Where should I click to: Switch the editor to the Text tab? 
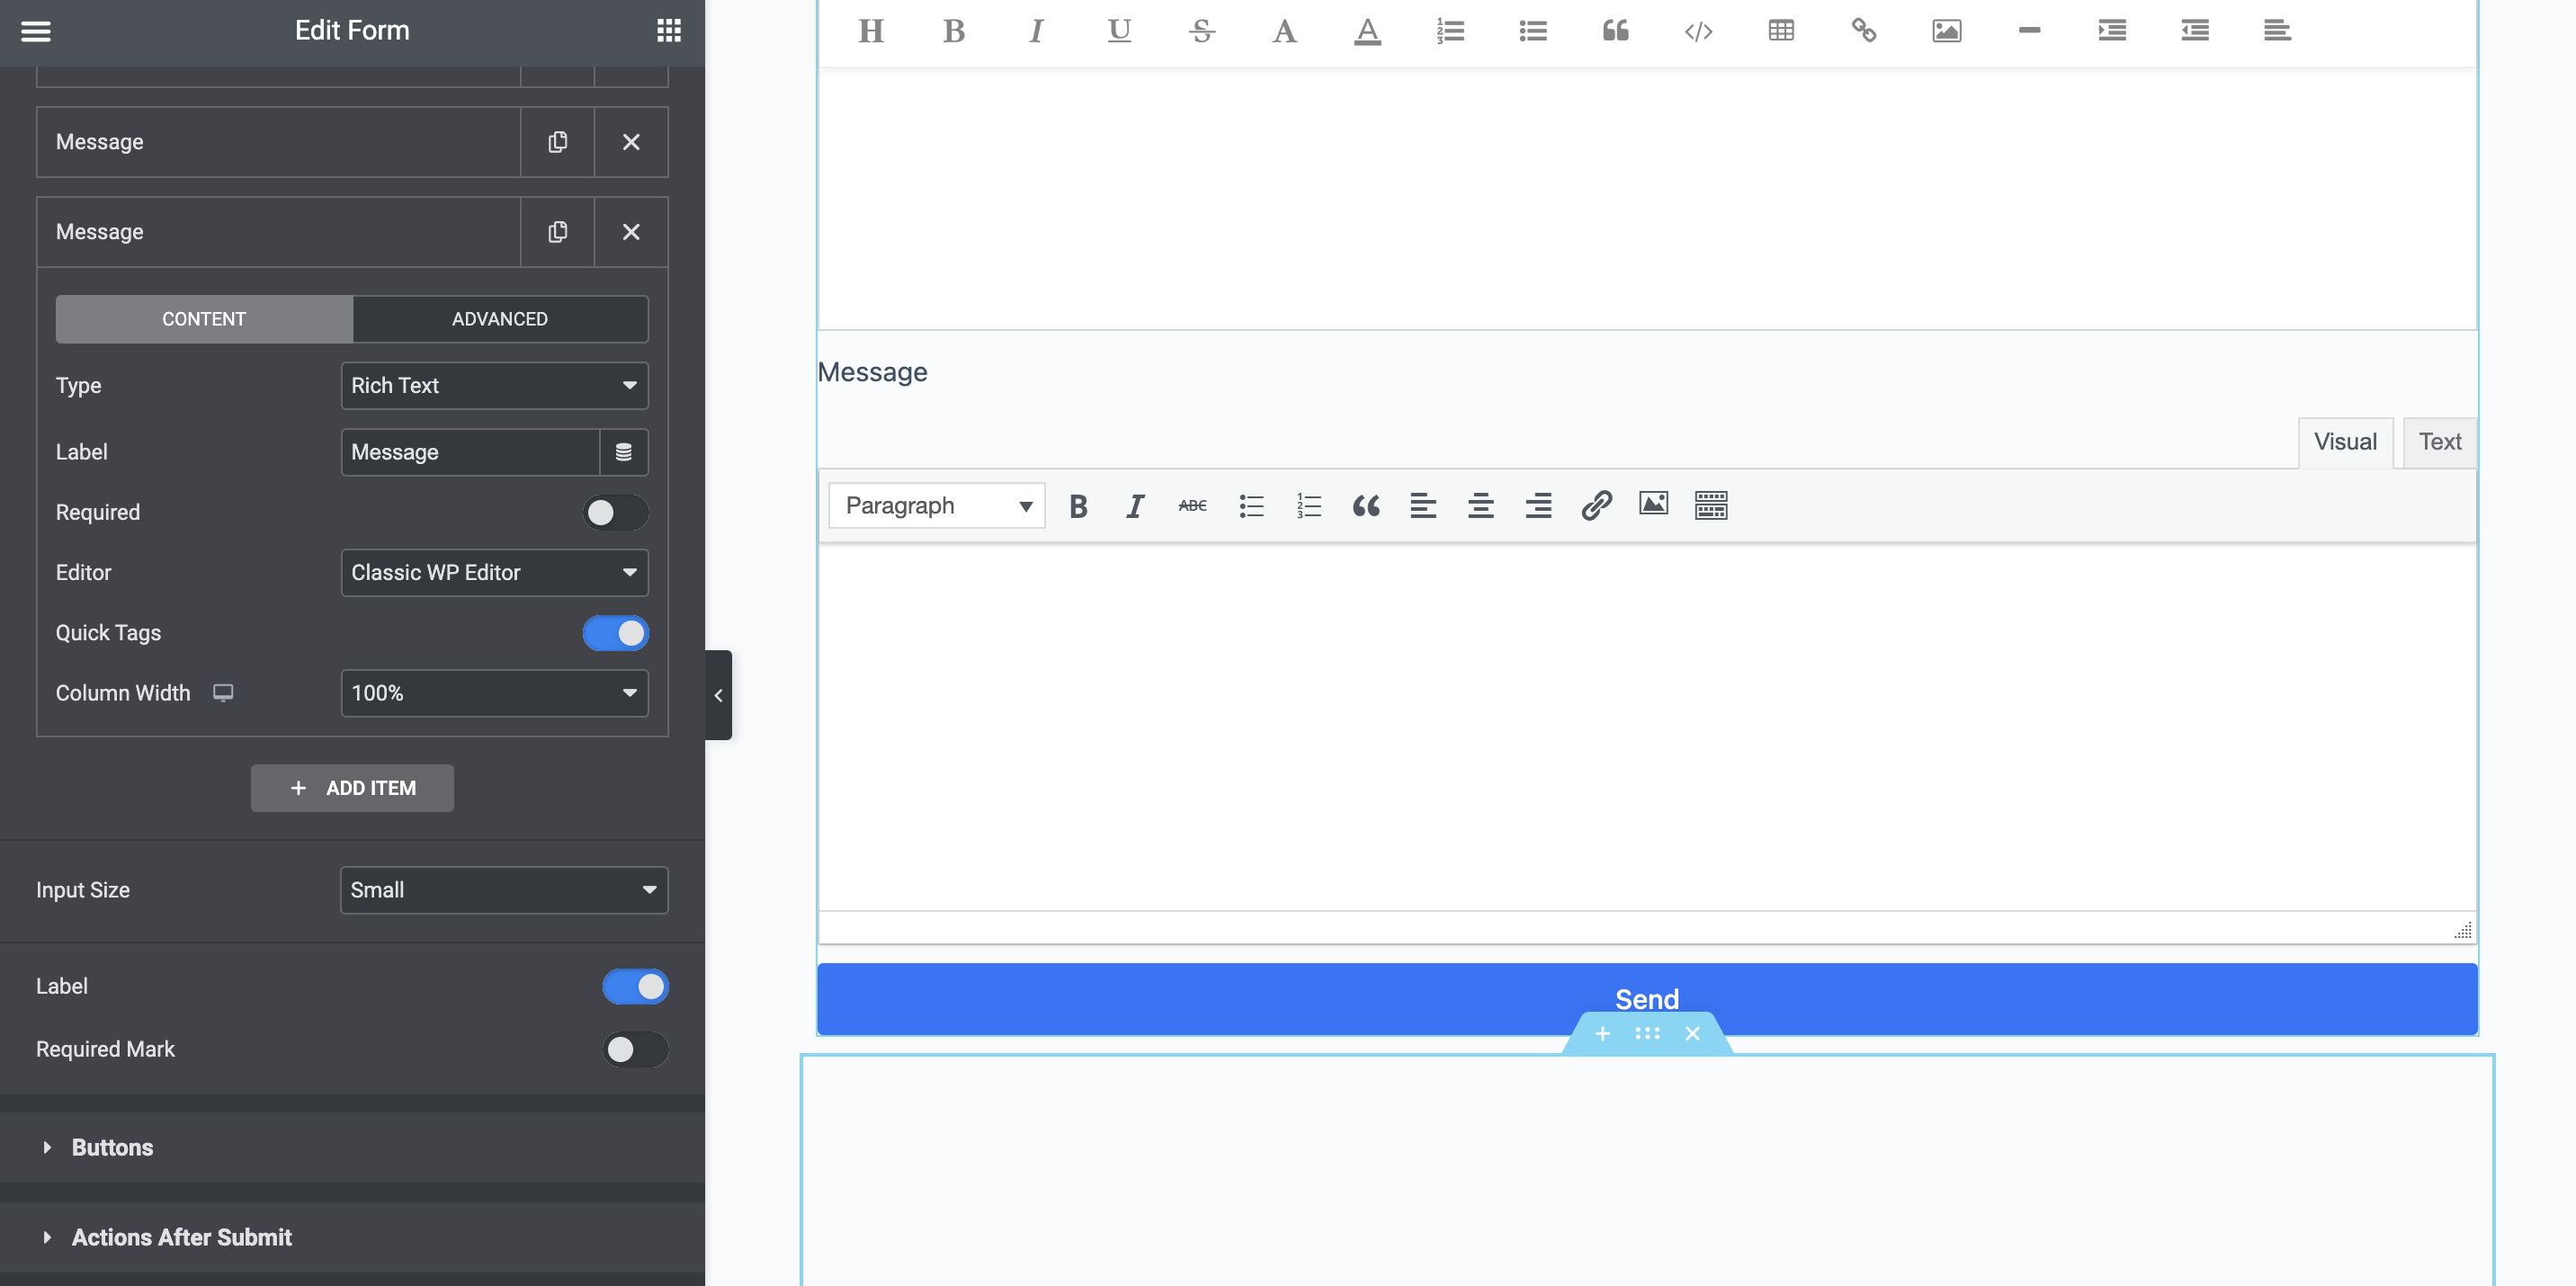[x=2439, y=442]
